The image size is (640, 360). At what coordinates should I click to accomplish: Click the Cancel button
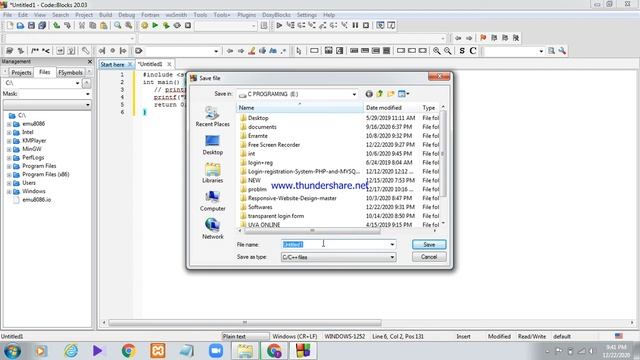[x=429, y=257]
